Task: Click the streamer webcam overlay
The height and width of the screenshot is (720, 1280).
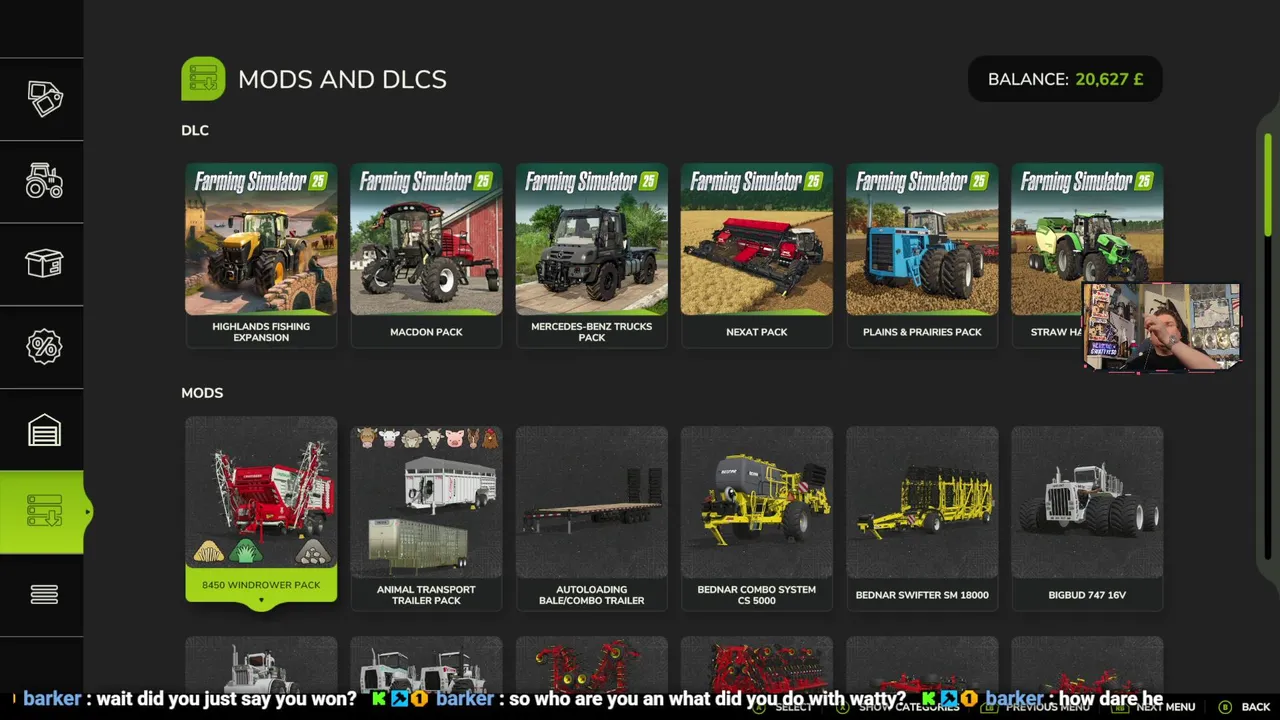Action: (x=1161, y=327)
